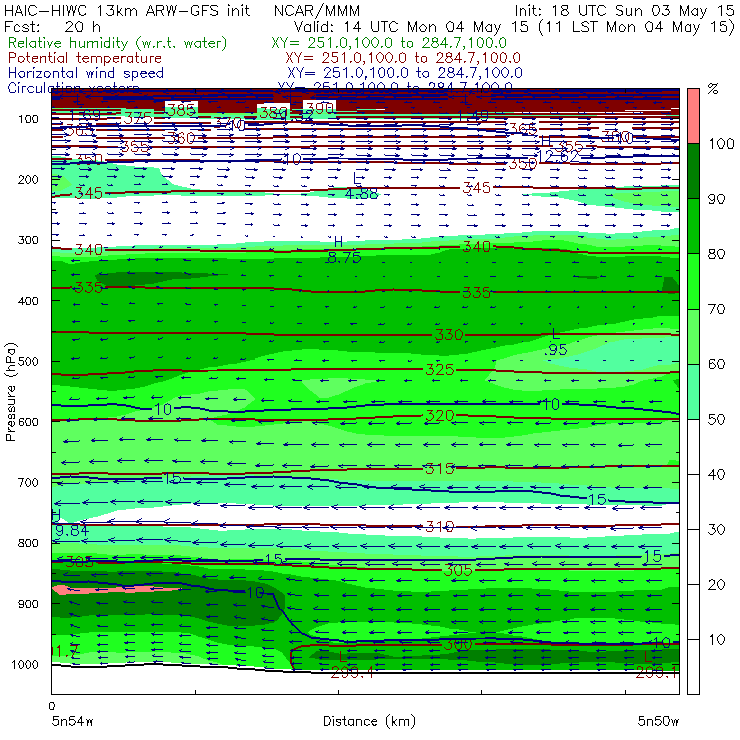Click the "Horizontal wind speed" legend entry
Screen dimensions: 740x740
(x=86, y=73)
